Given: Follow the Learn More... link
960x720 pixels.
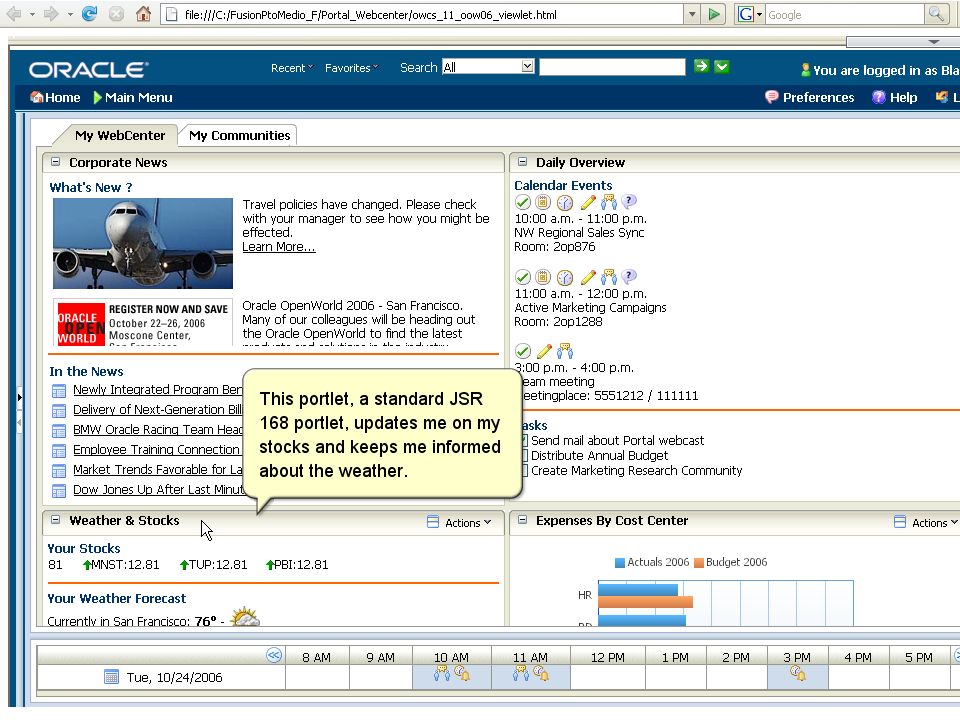Looking at the screenshot, I should coord(279,247).
